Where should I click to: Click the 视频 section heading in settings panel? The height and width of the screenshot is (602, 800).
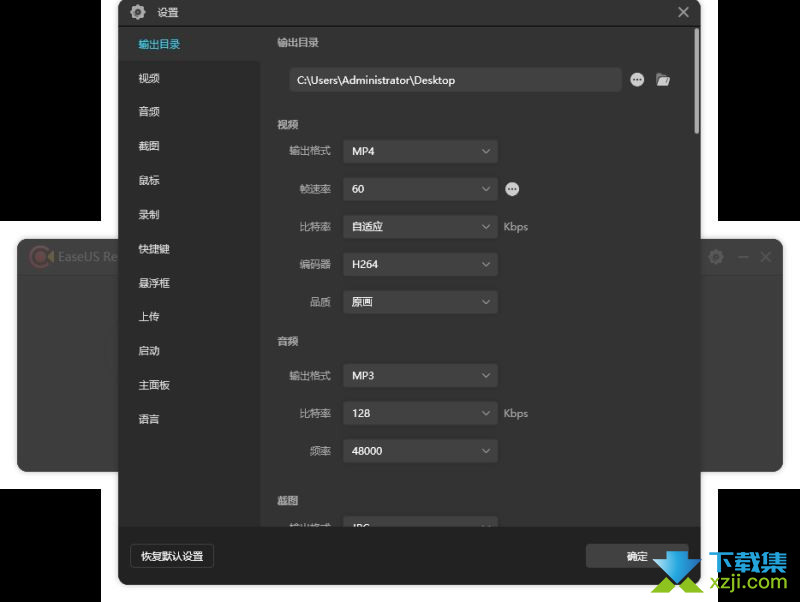(288, 124)
